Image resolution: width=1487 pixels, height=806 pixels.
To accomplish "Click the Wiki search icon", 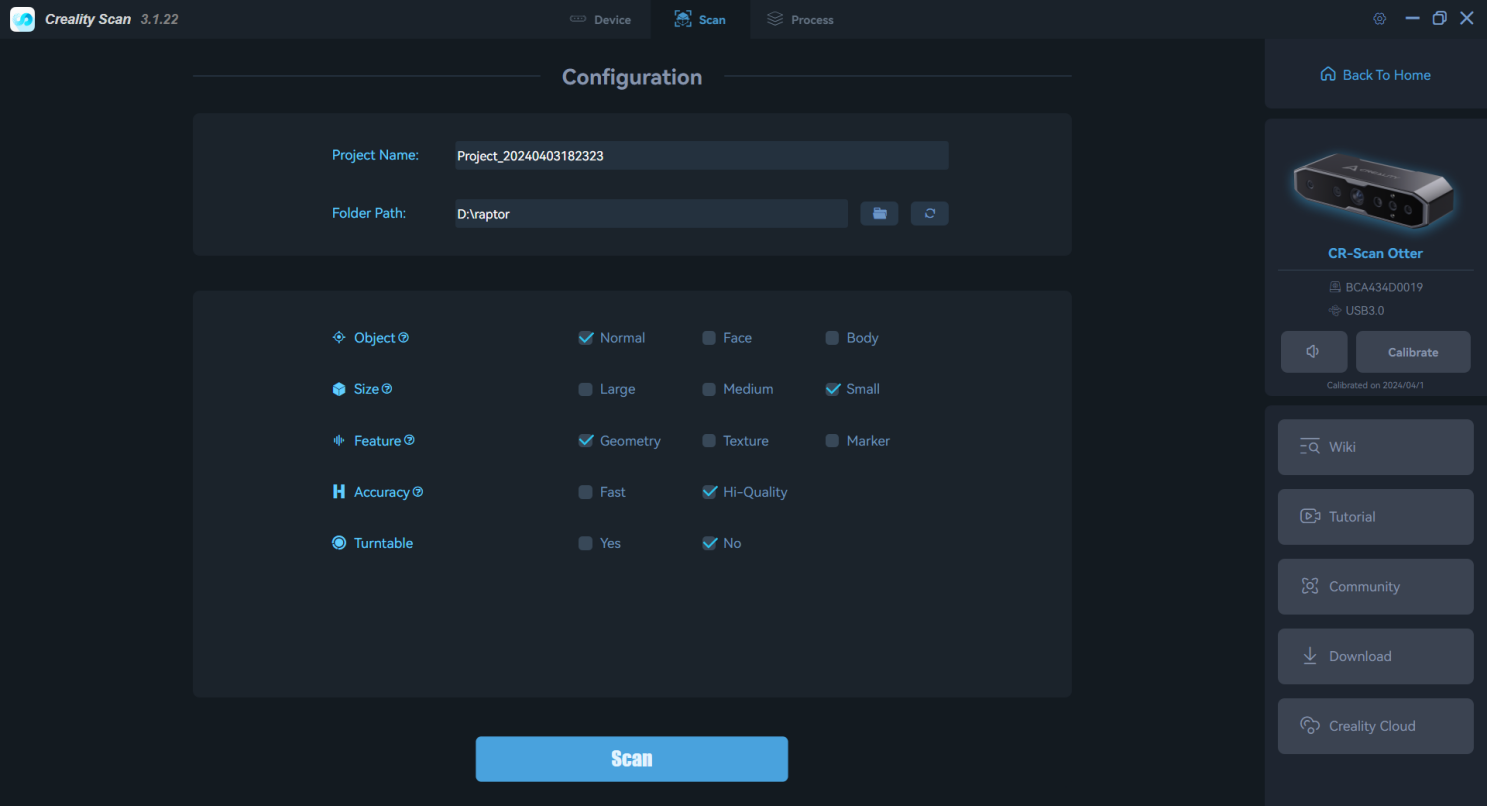I will coord(1310,447).
